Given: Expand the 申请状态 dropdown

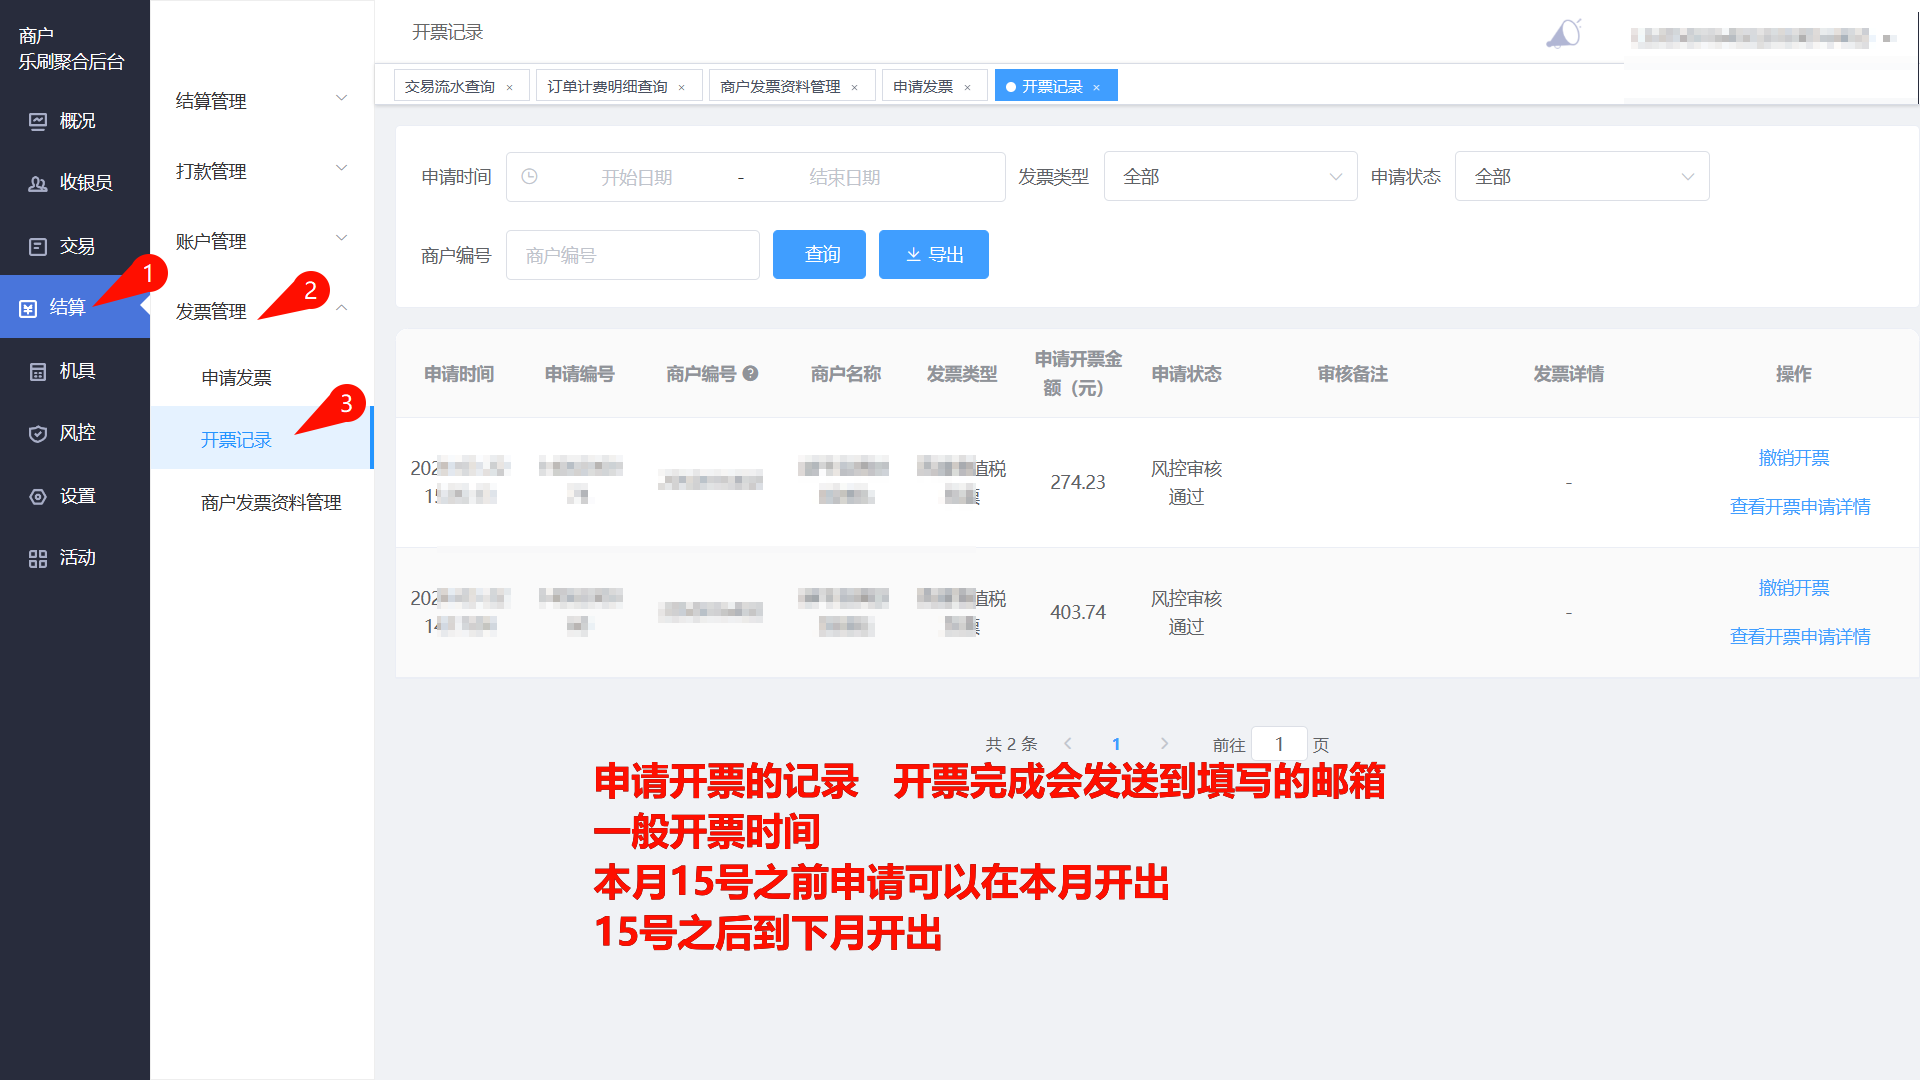Looking at the screenshot, I should point(1581,177).
